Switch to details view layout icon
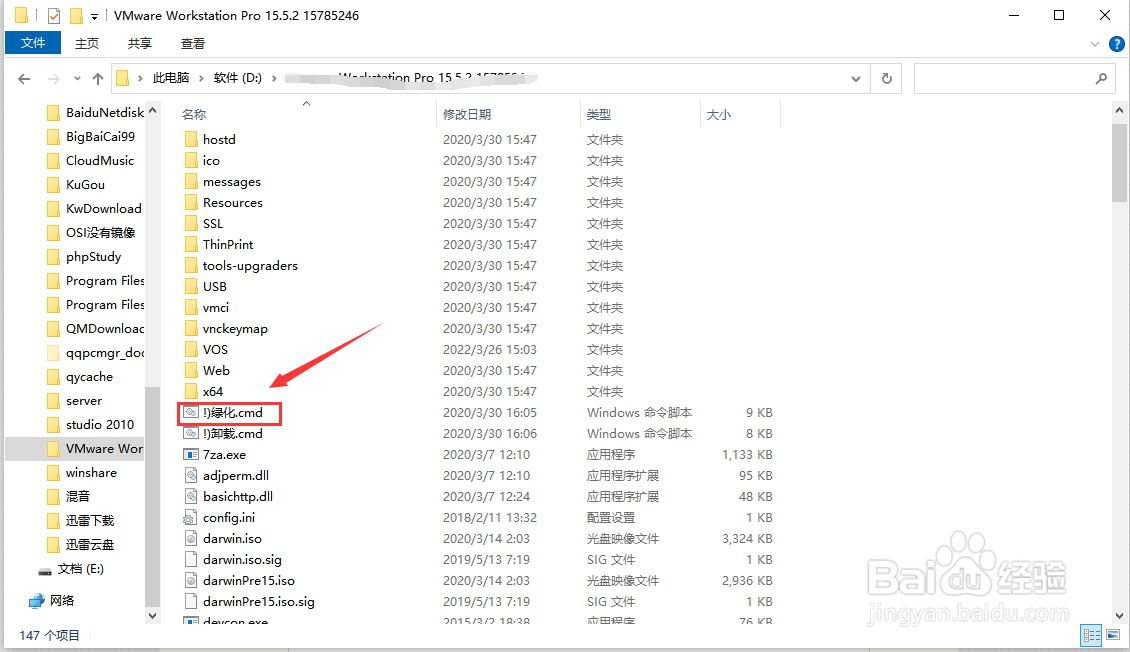Image resolution: width=1130 pixels, height=652 pixels. click(x=1091, y=635)
